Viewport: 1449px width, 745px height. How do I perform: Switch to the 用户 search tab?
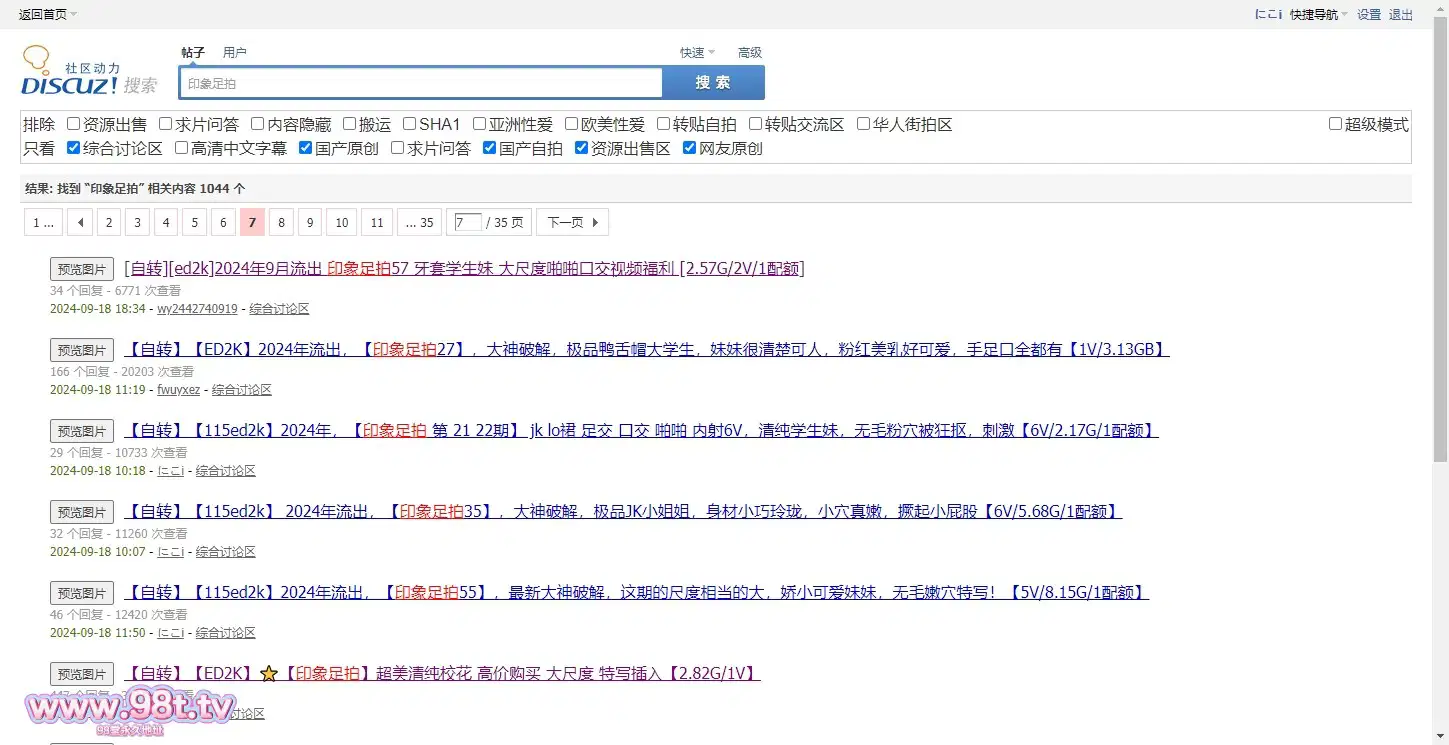(235, 52)
